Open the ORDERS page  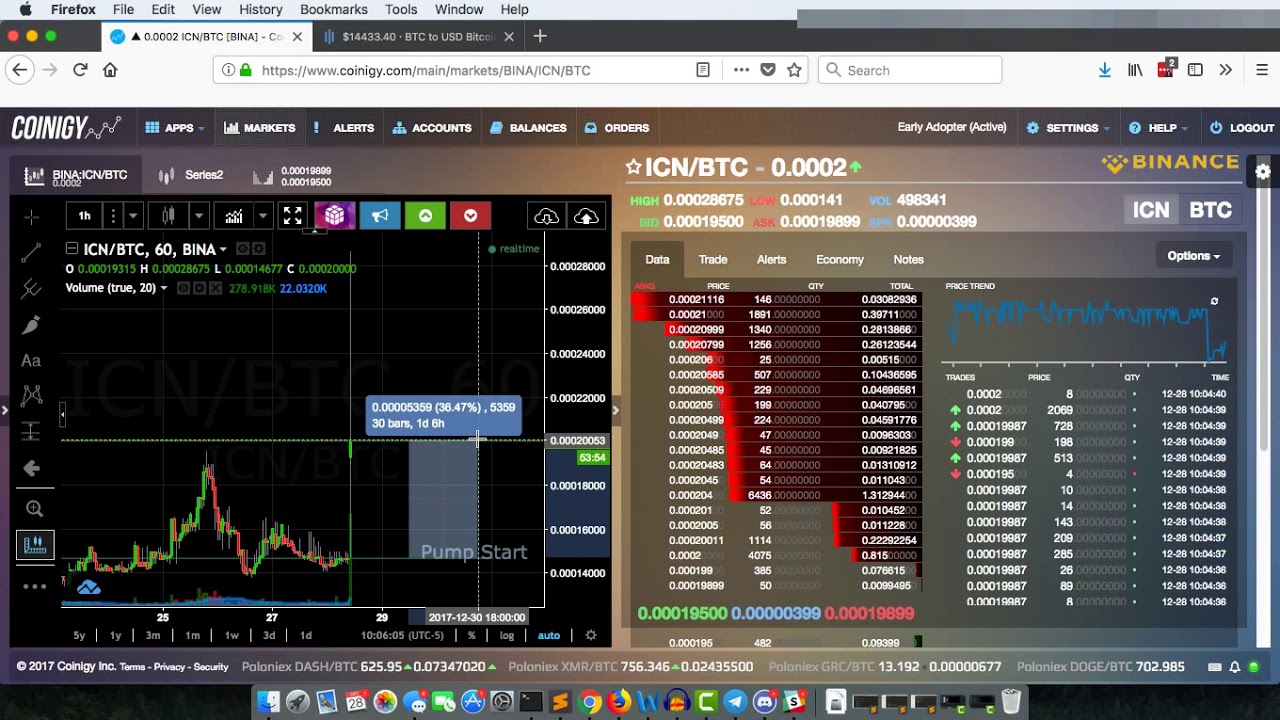click(617, 128)
